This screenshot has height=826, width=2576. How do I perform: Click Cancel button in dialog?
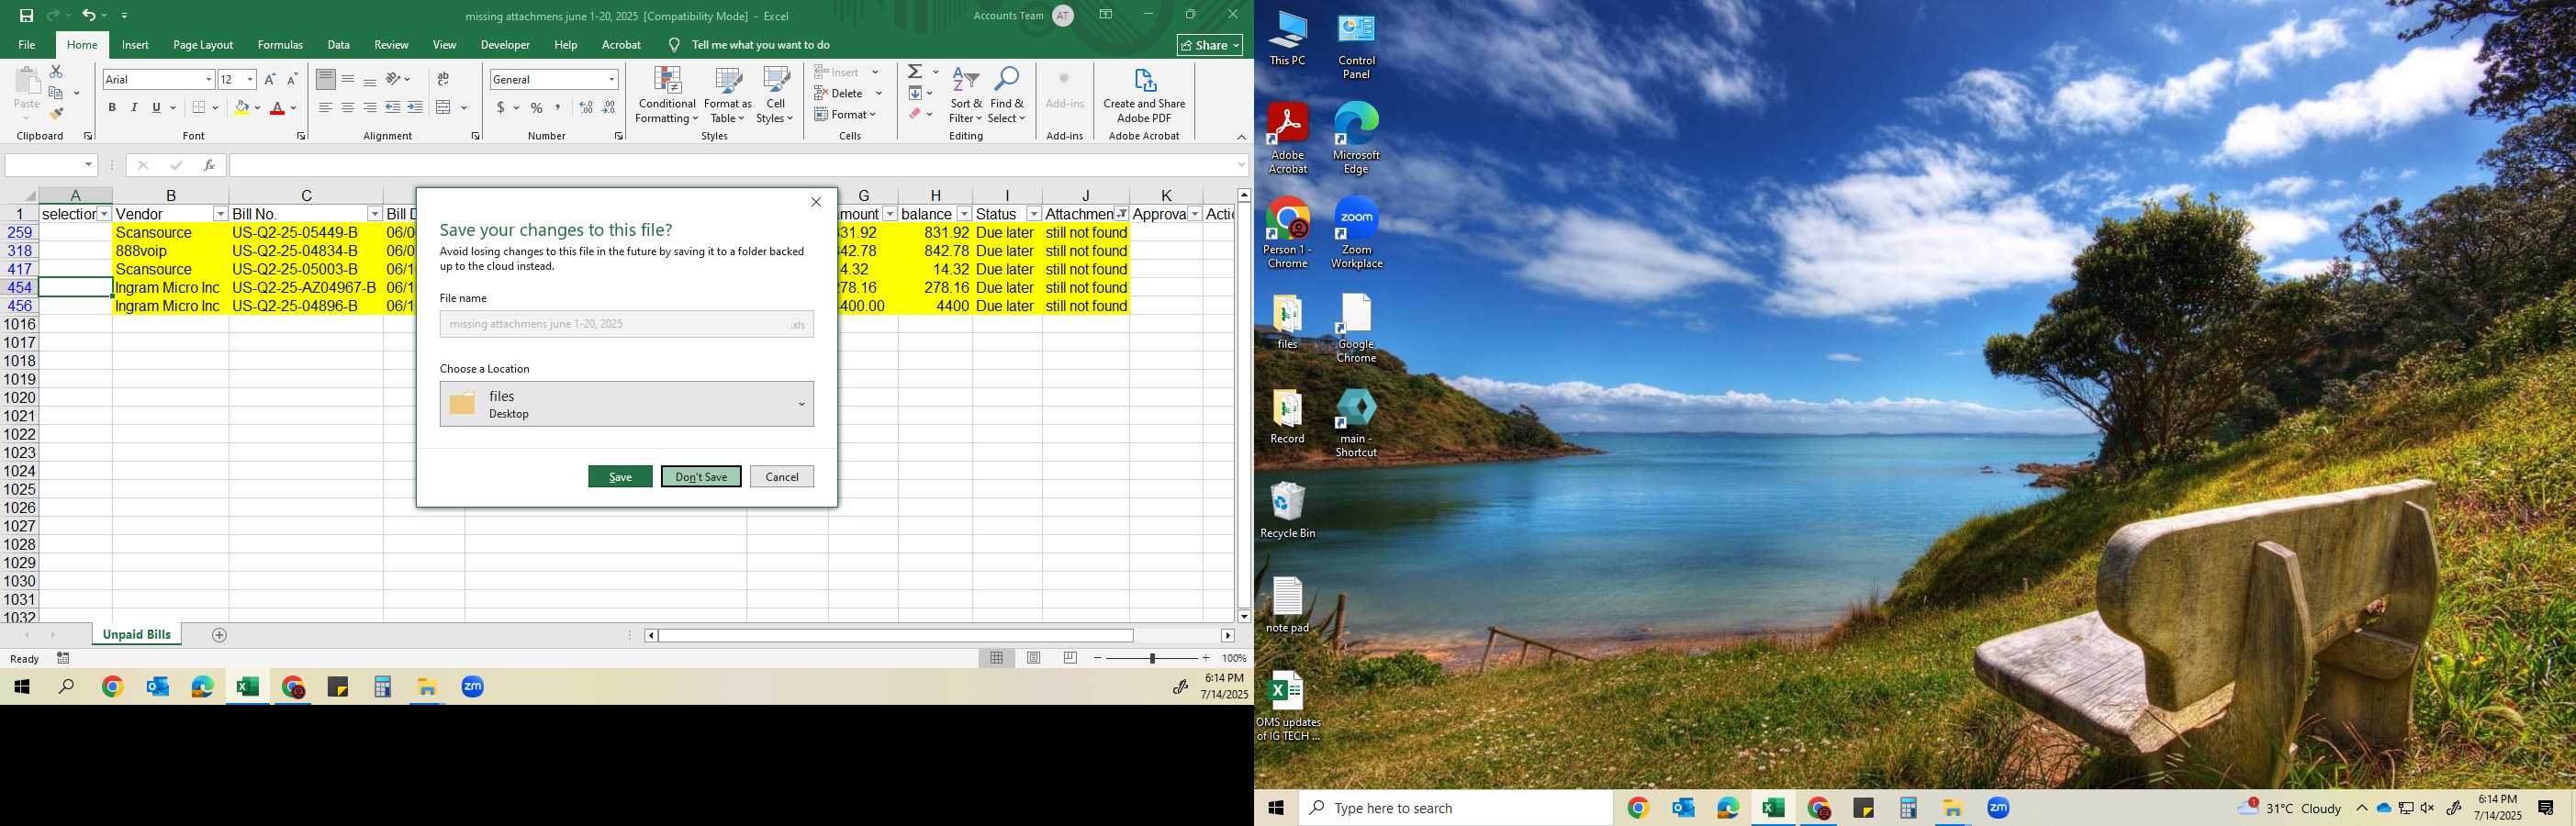(782, 477)
